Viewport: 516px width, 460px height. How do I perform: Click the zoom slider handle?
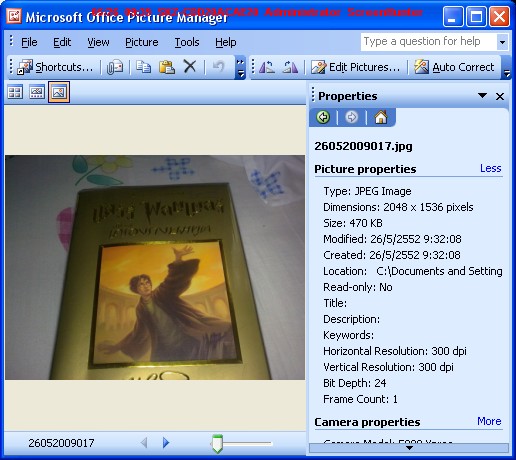coord(217,444)
